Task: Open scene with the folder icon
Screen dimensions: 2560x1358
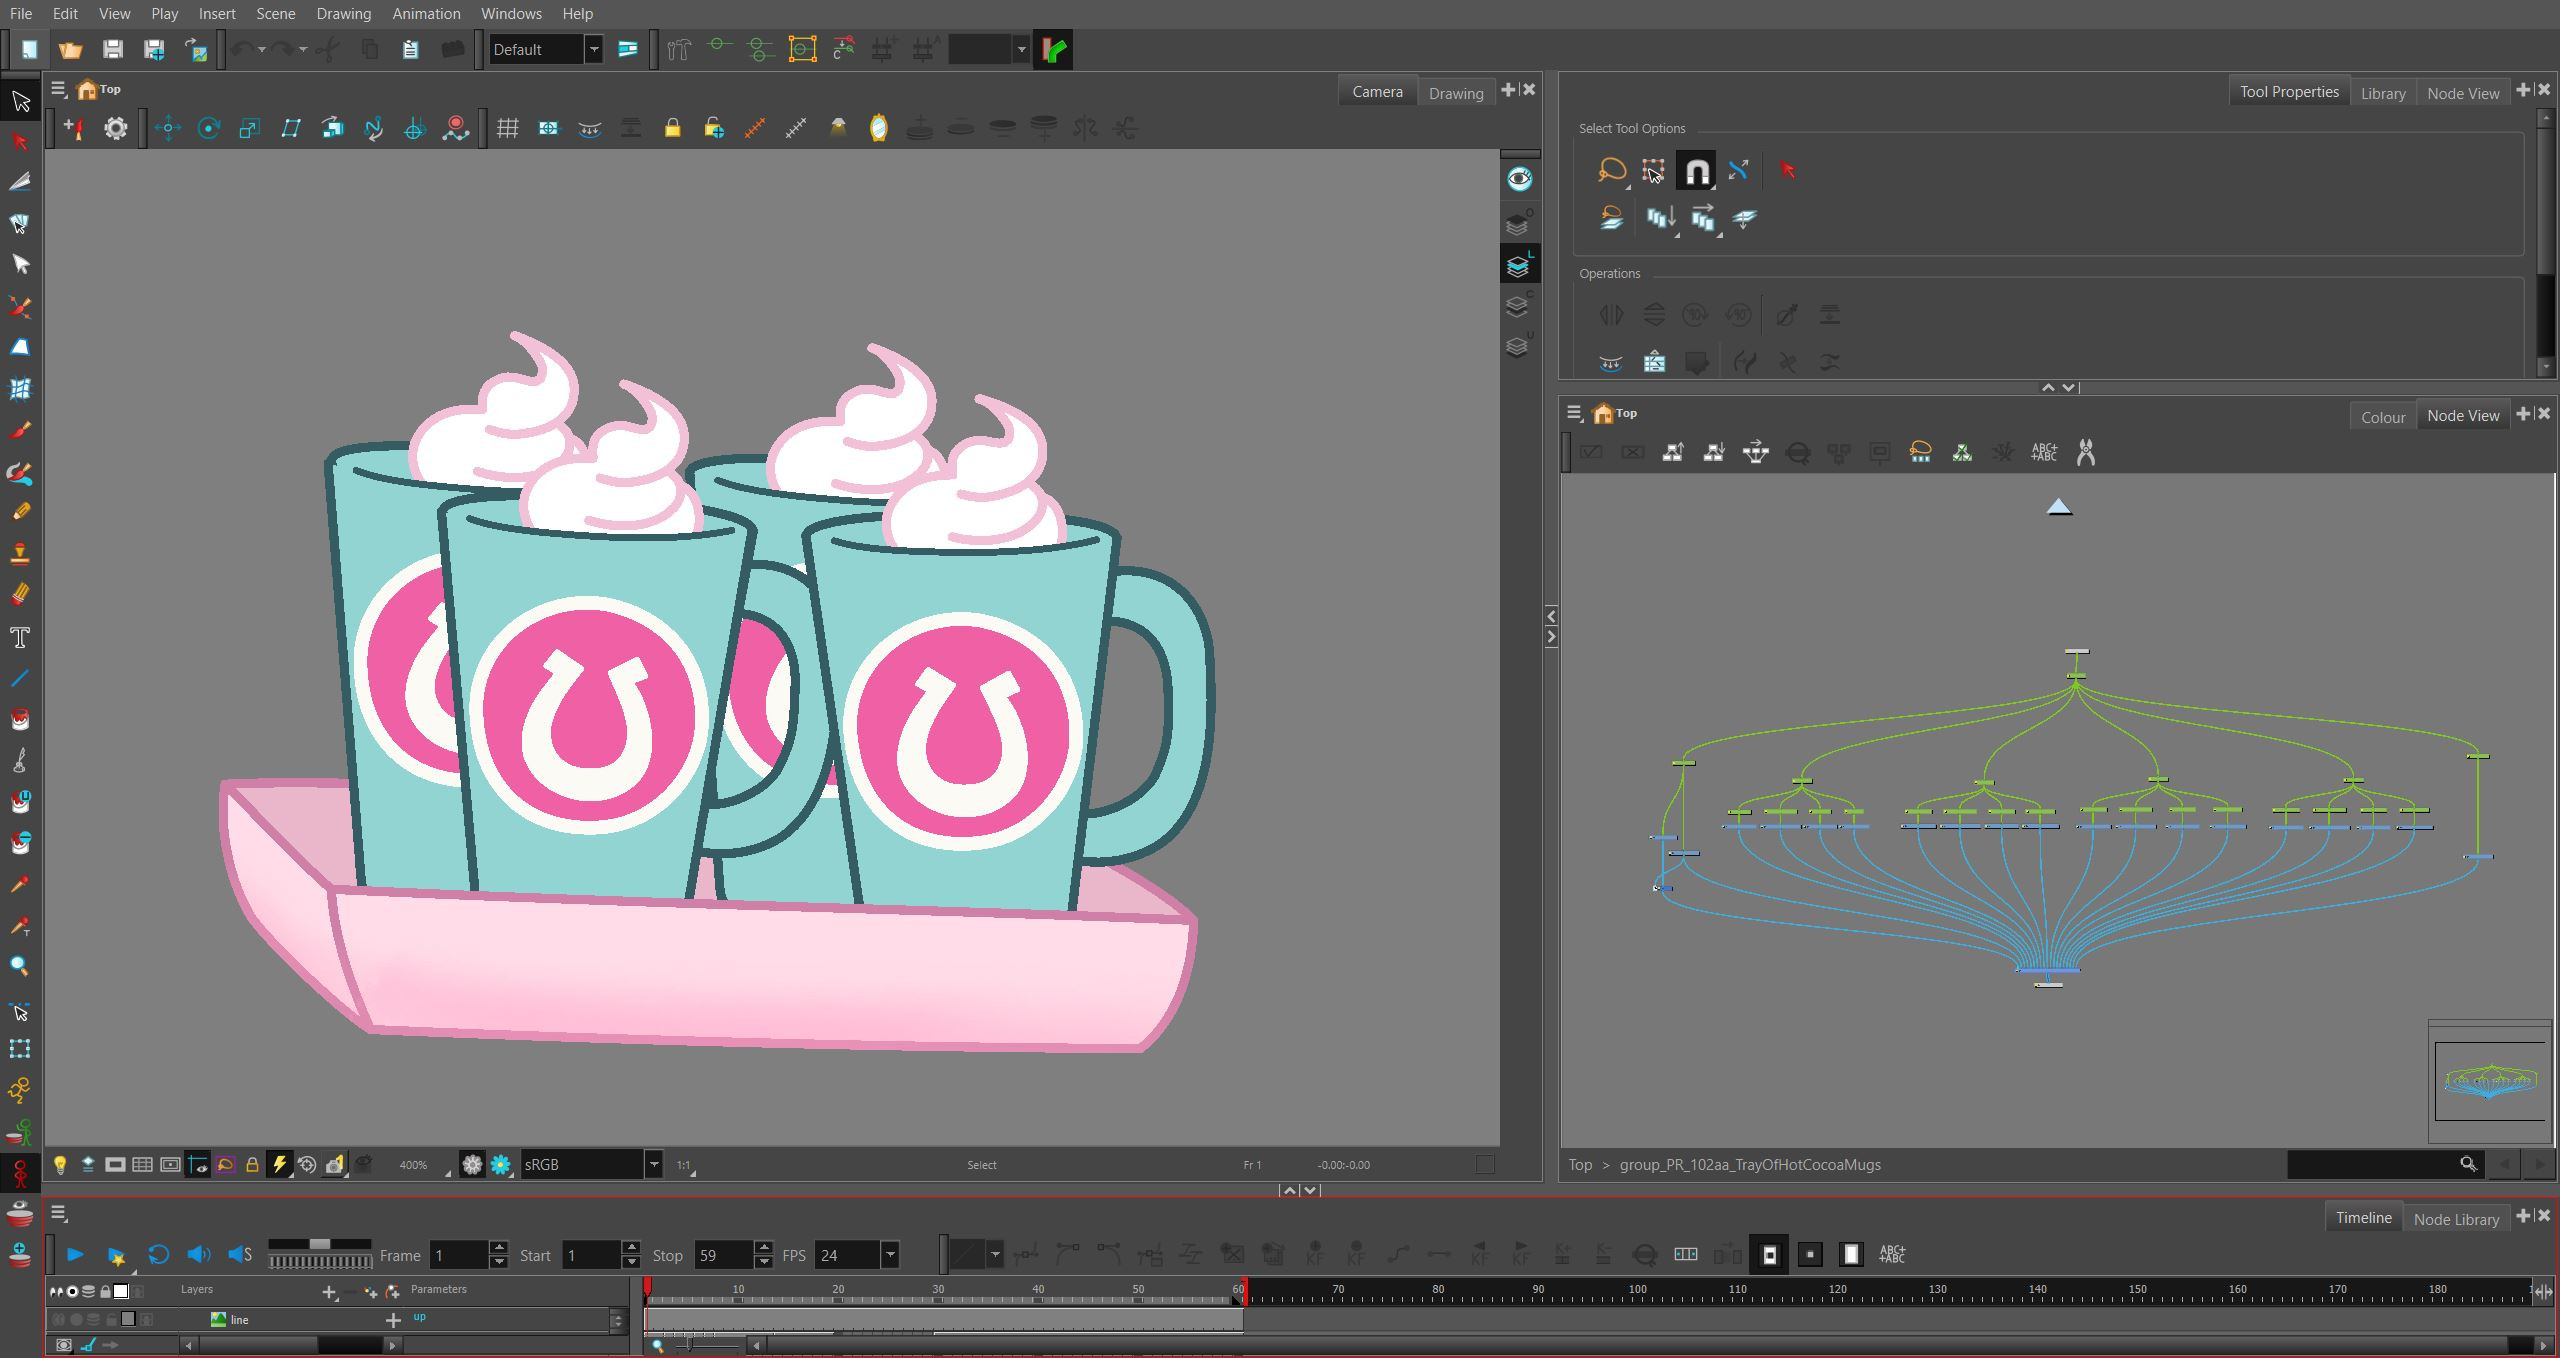Action: coord(70,49)
